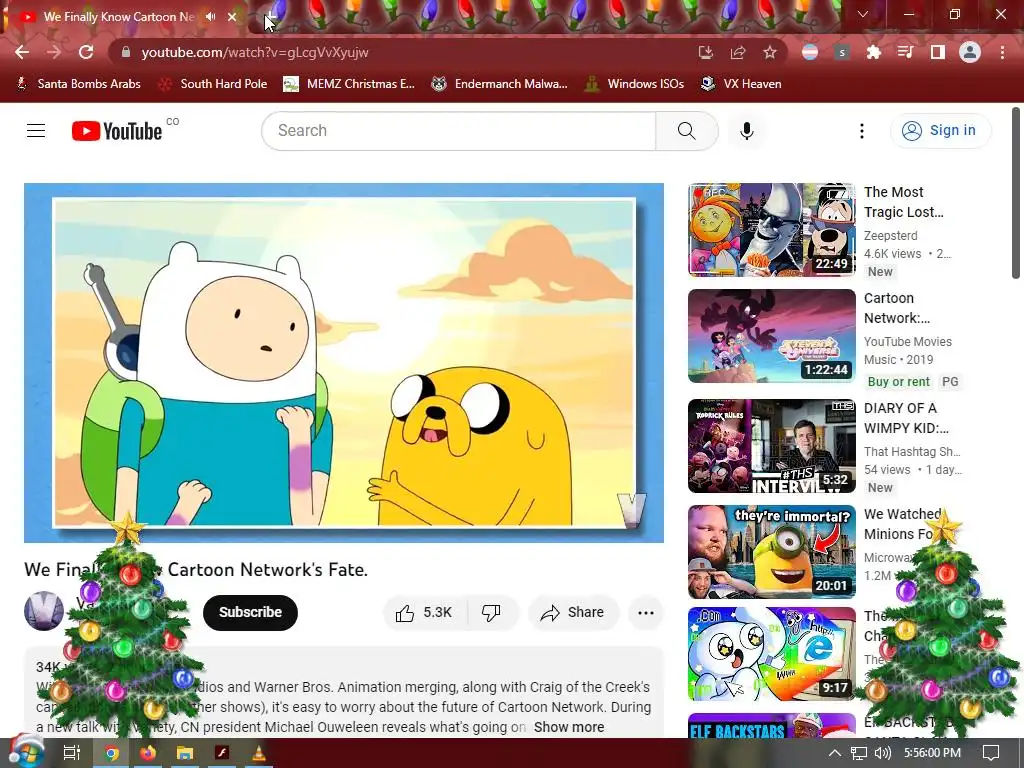Open the media control icon in toolbar

[x=905, y=52]
